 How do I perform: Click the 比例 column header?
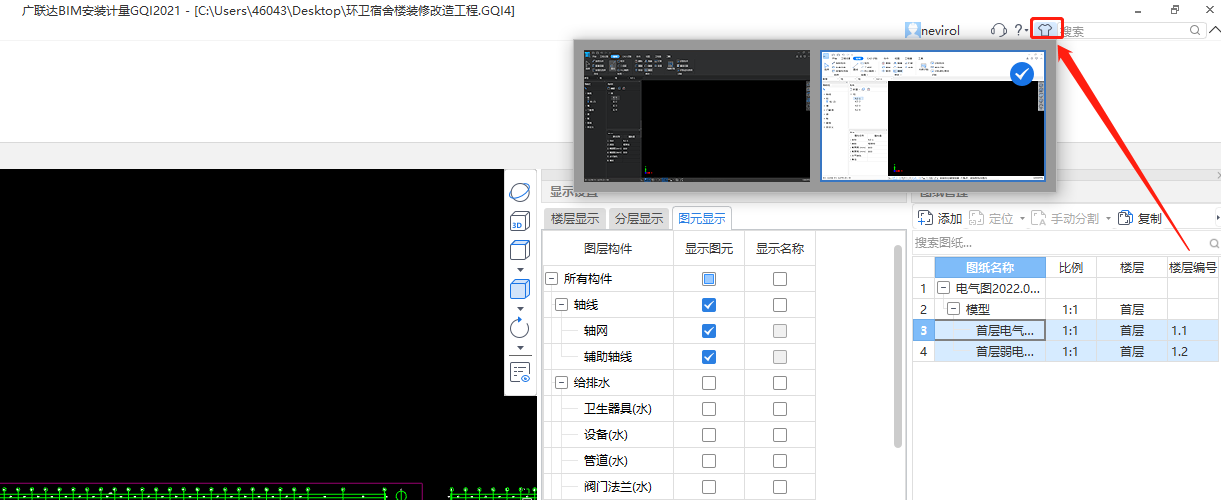click(1071, 267)
